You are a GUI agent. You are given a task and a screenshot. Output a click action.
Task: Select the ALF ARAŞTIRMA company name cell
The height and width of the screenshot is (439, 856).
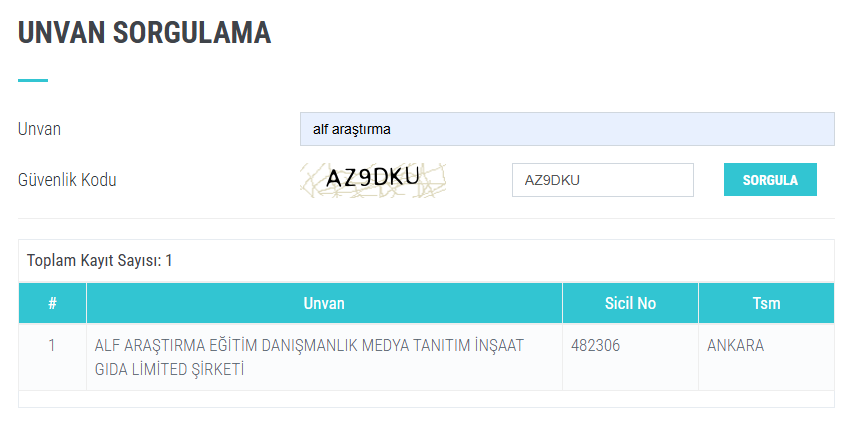coord(324,357)
